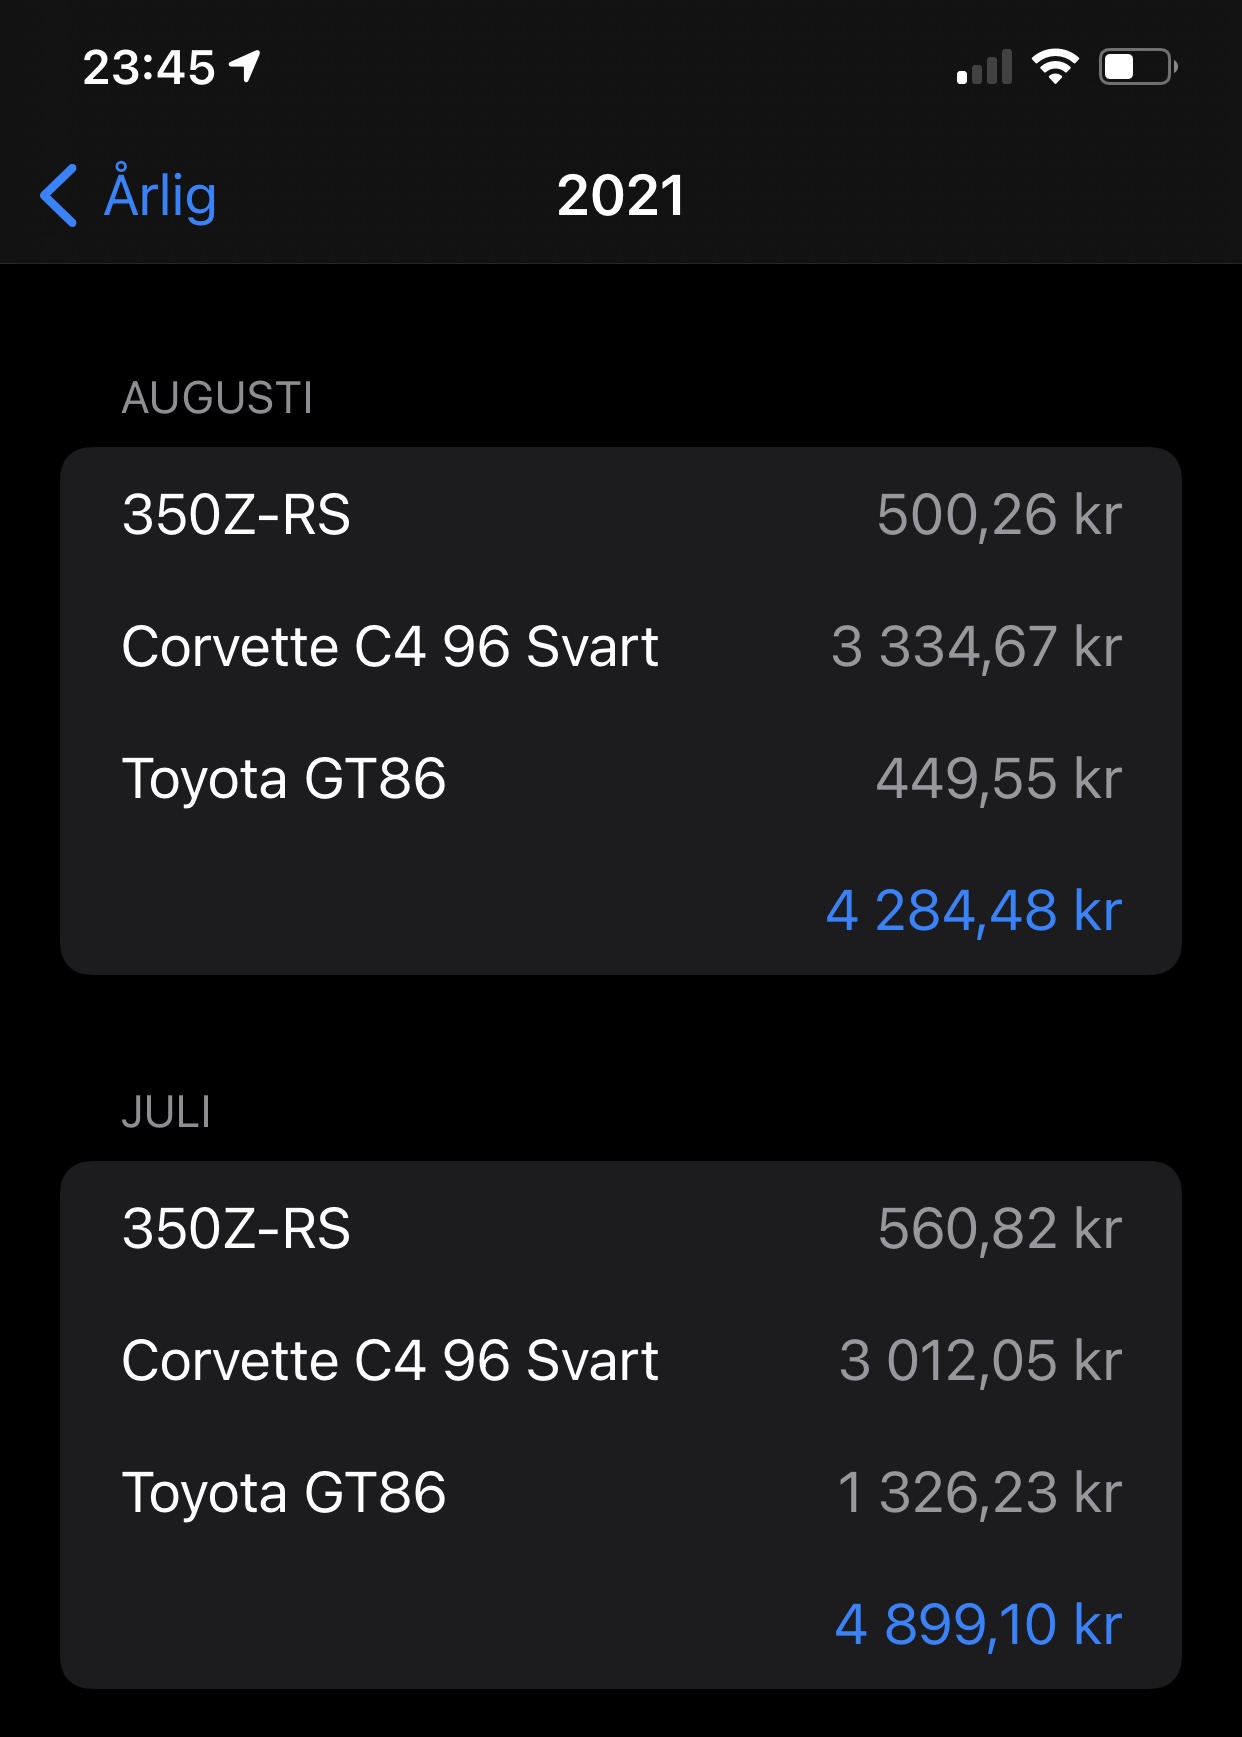This screenshot has height=1737, width=1242.
Task: Open 350Z-RS row under Augusti
Action: [x=621, y=514]
